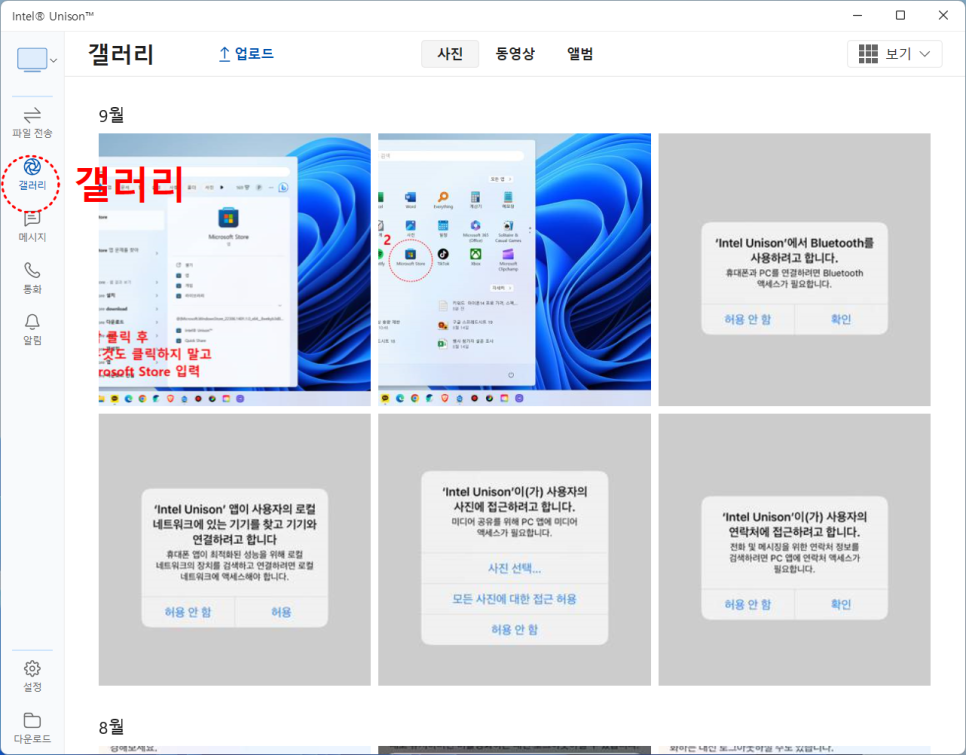This screenshot has height=755, width=966.
Task: Switch to the Albums (앨범) tab
Action: [x=580, y=54]
